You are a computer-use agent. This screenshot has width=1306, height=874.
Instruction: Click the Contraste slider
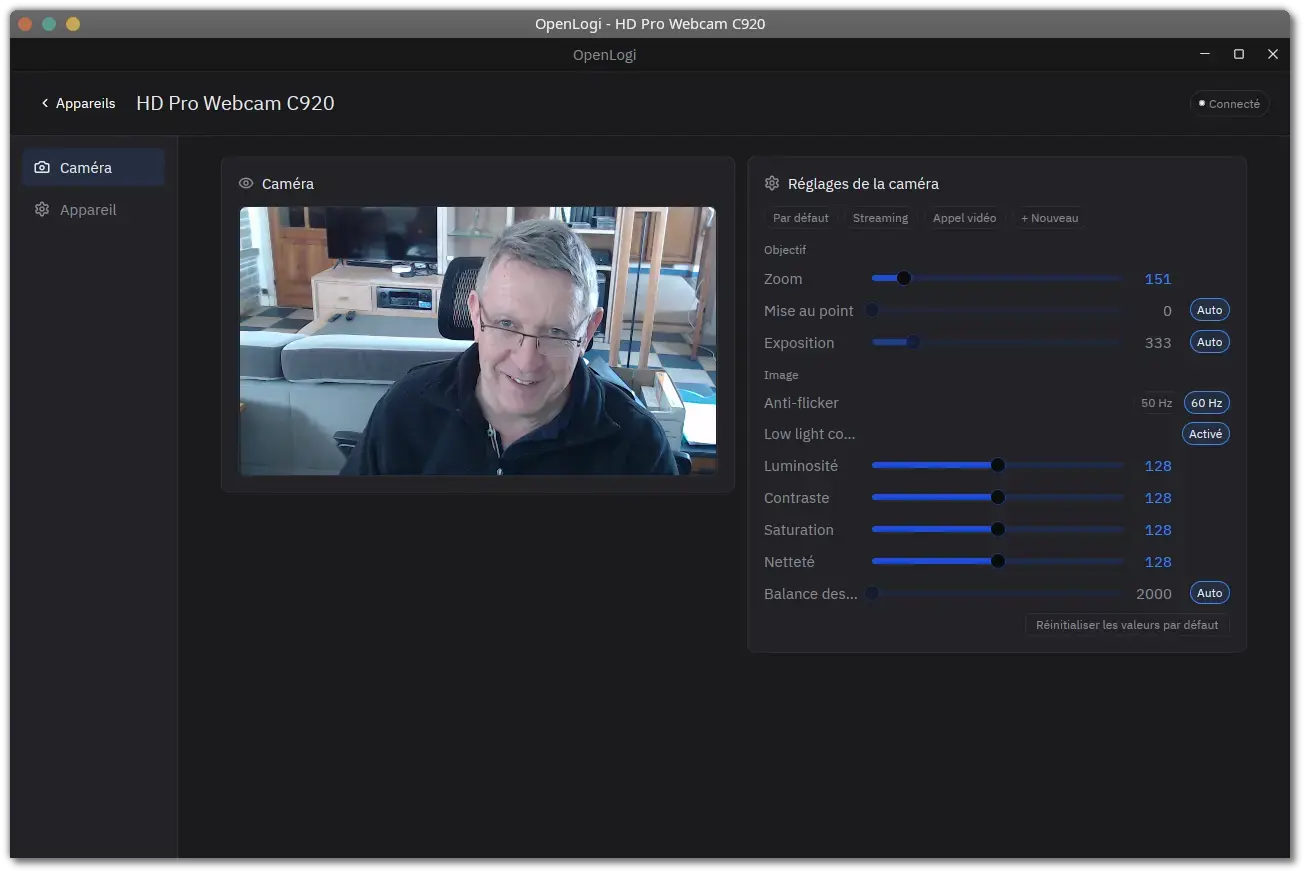[x=997, y=498]
